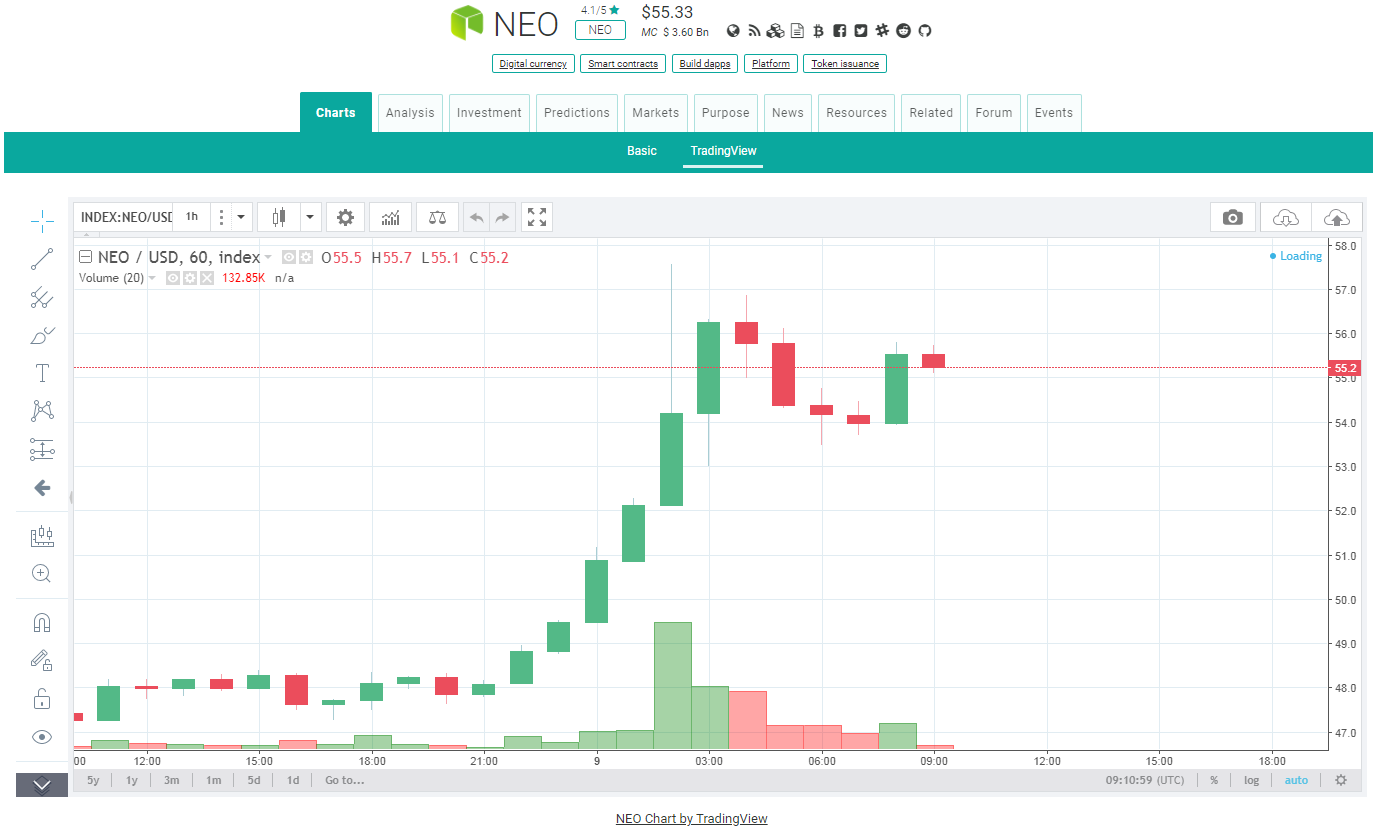
Task: Undo the last chart action
Action: click(x=477, y=217)
